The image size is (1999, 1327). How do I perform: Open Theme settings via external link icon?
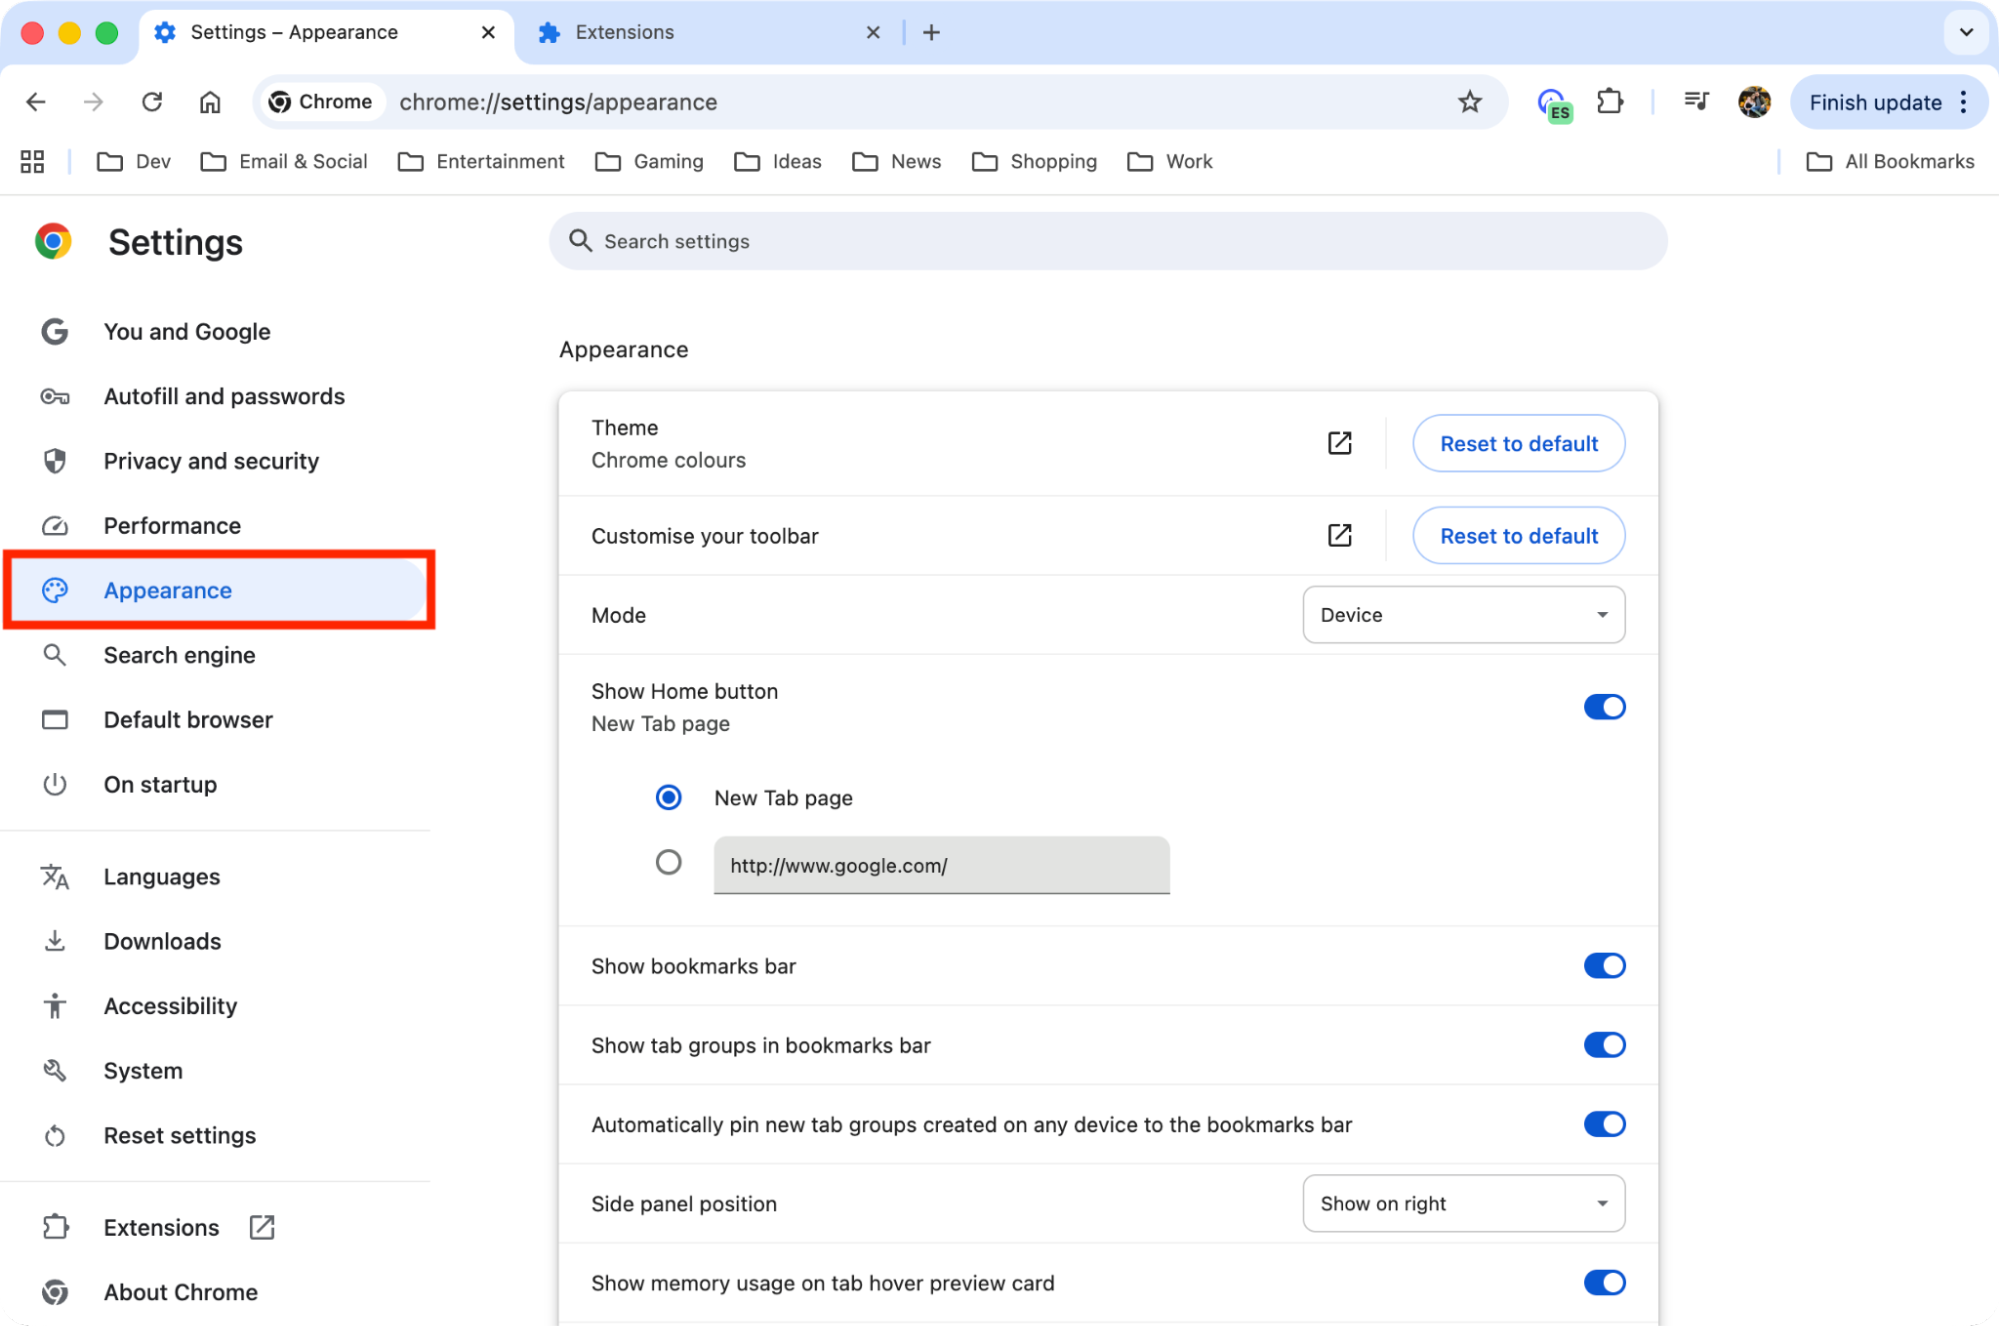1339,442
